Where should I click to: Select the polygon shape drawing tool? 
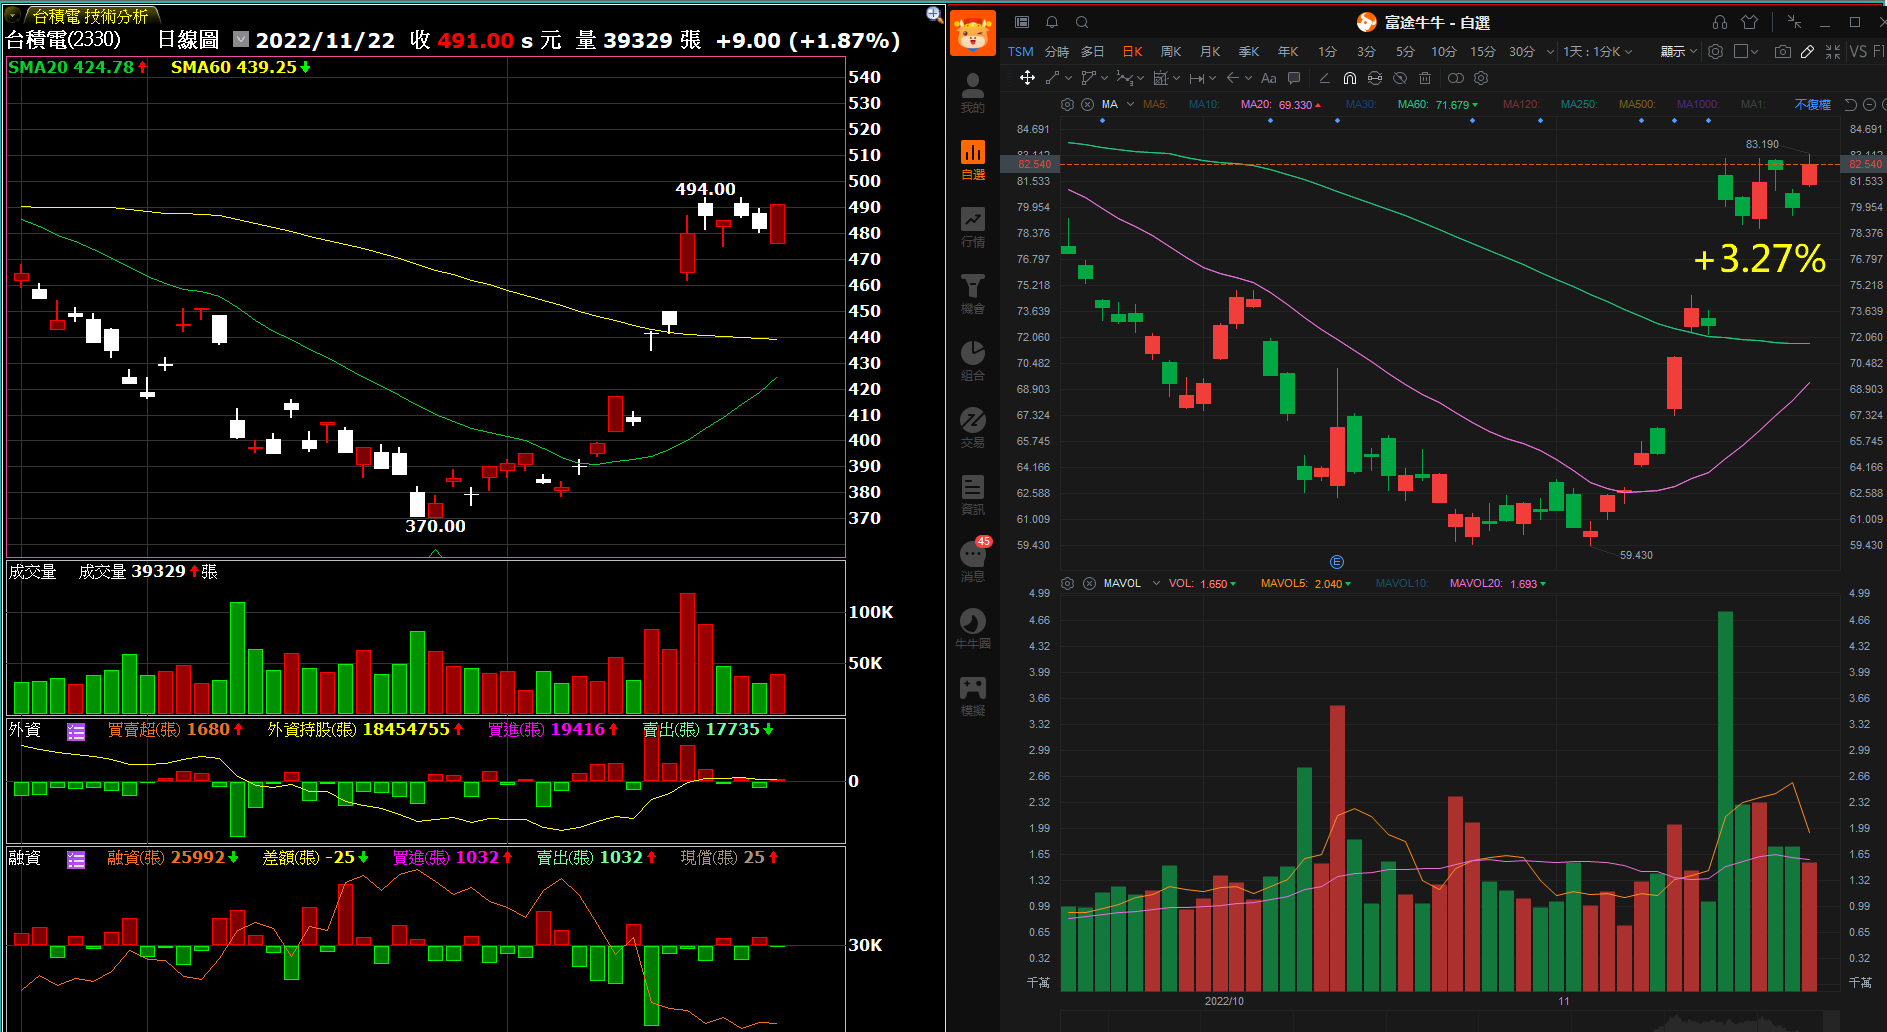[1089, 78]
